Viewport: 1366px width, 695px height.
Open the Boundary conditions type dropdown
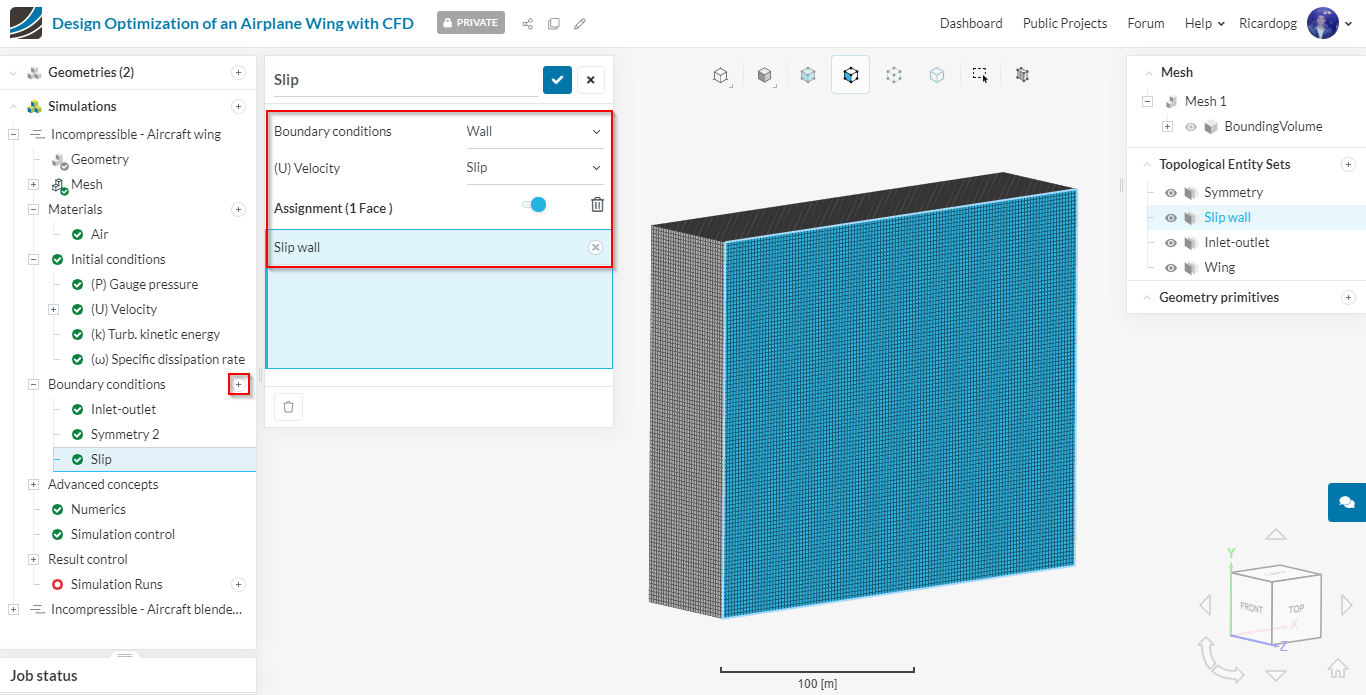tap(535, 131)
